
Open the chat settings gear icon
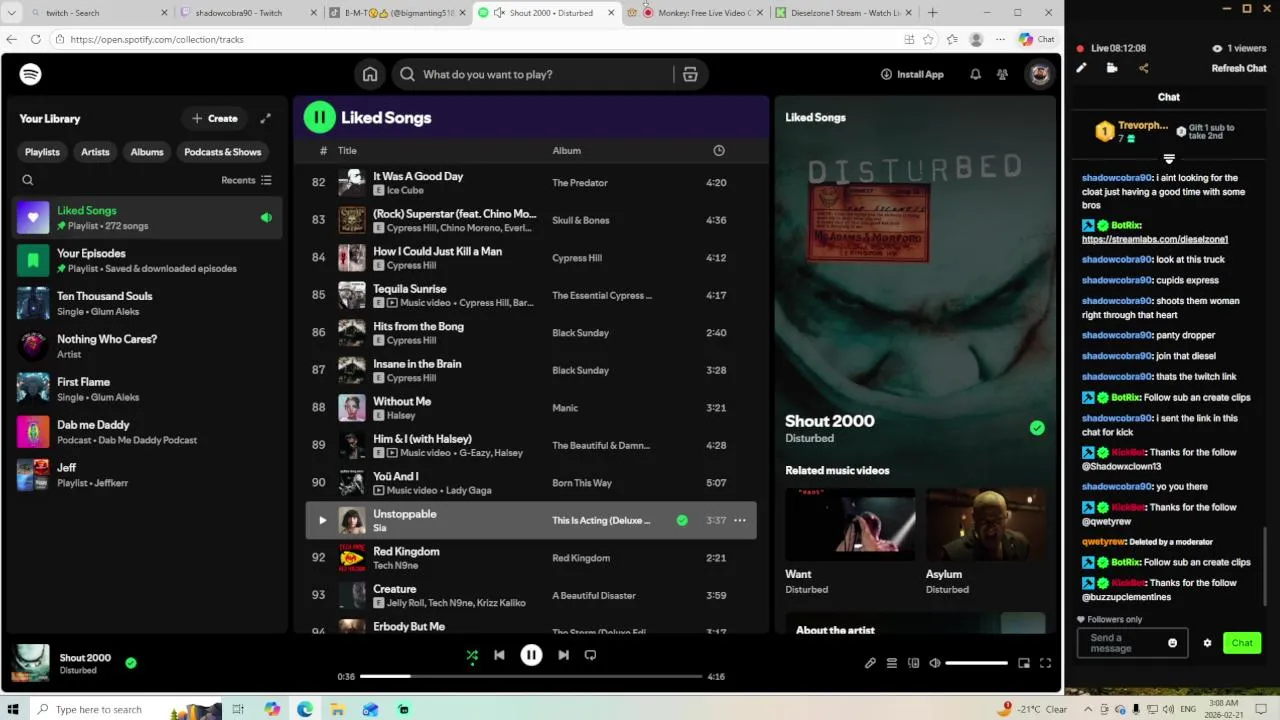(x=1207, y=643)
